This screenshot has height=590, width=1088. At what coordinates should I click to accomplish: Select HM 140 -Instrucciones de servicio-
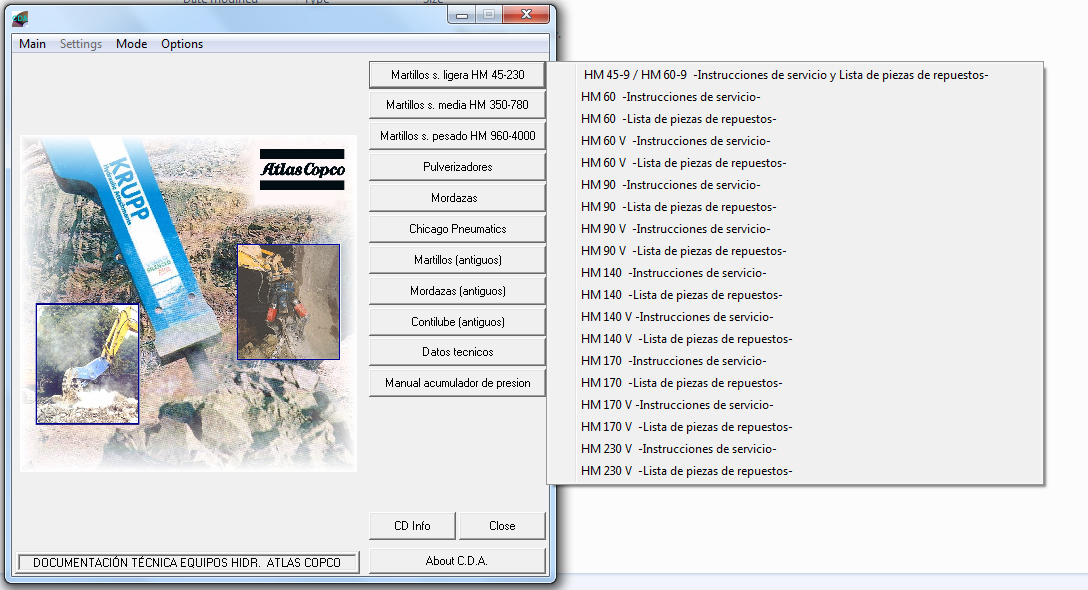pyautogui.click(x=795, y=273)
